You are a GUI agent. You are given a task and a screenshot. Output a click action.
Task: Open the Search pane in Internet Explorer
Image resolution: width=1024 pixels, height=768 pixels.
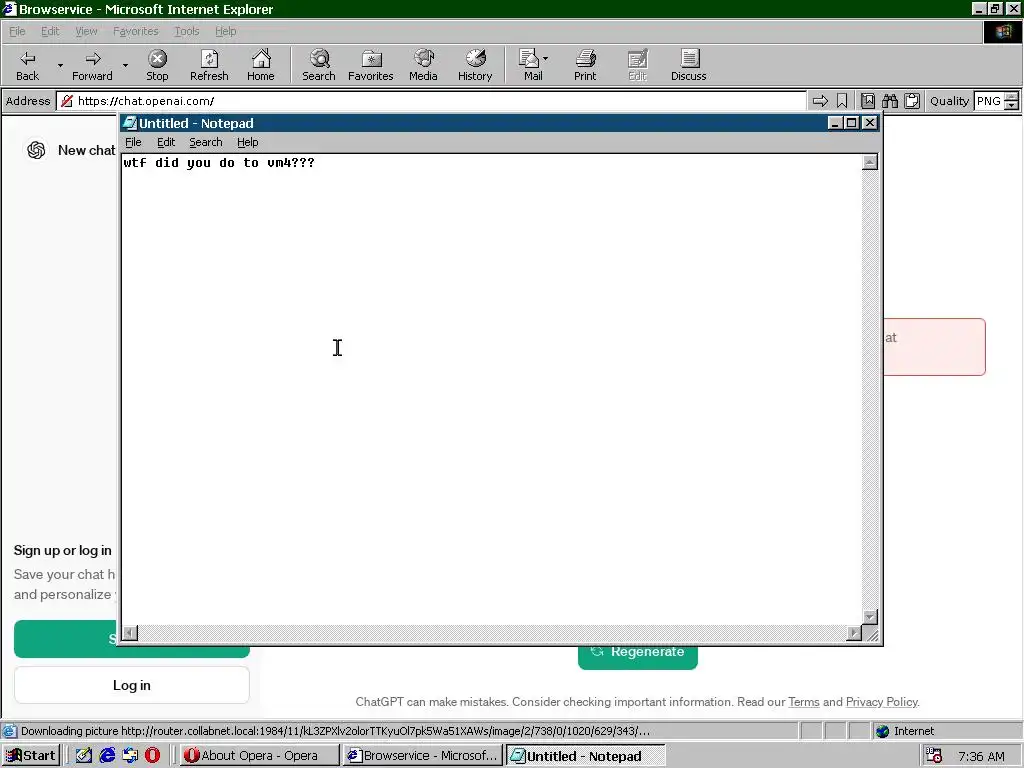[319, 65]
